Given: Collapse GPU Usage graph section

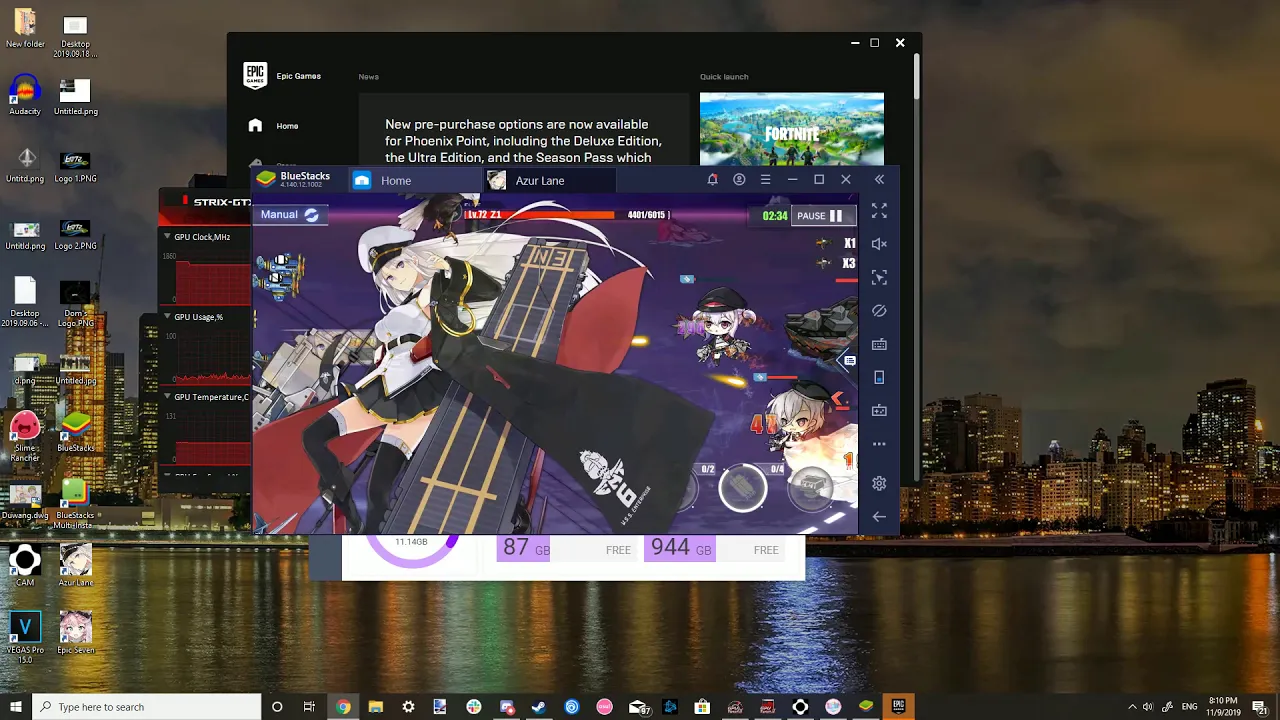Looking at the screenshot, I should click(x=167, y=317).
